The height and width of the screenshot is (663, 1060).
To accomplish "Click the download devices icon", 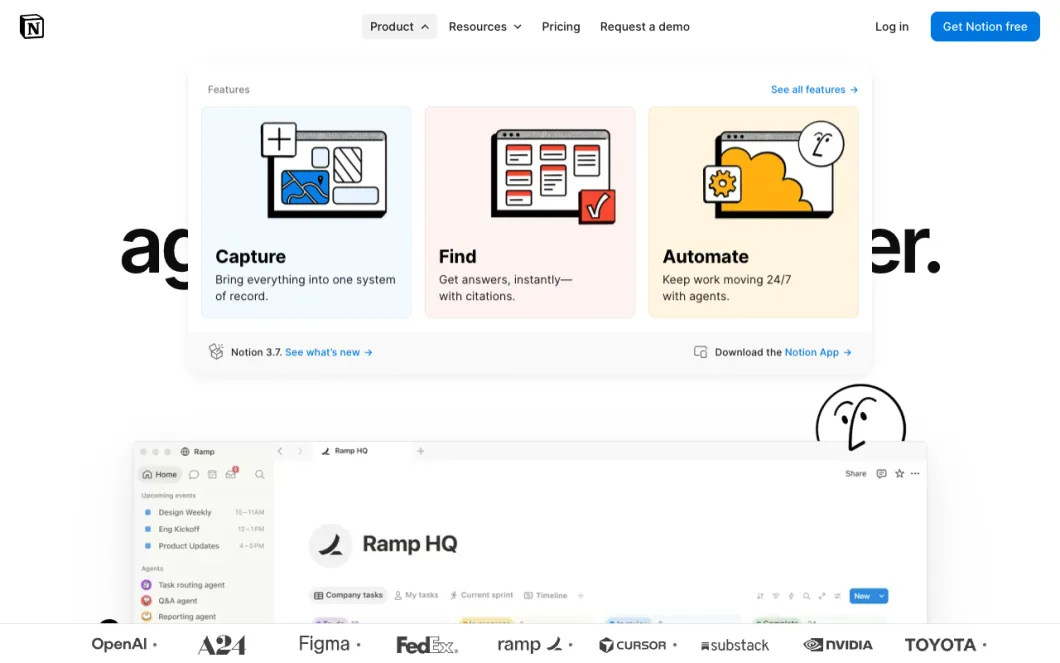I will pos(700,352).
